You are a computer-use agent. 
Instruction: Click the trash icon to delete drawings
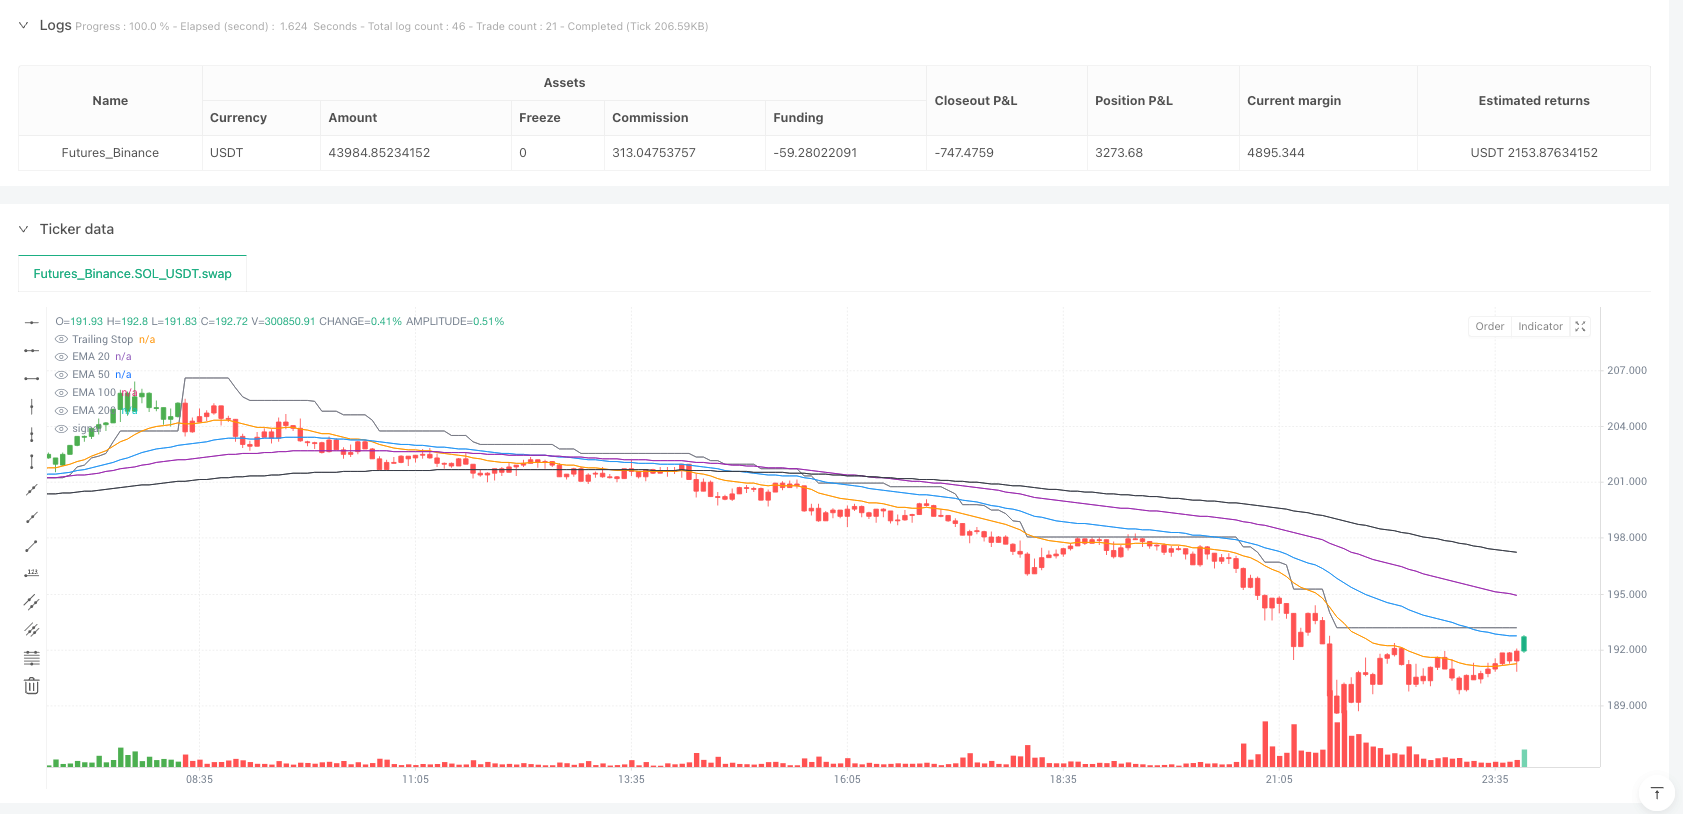32,686
